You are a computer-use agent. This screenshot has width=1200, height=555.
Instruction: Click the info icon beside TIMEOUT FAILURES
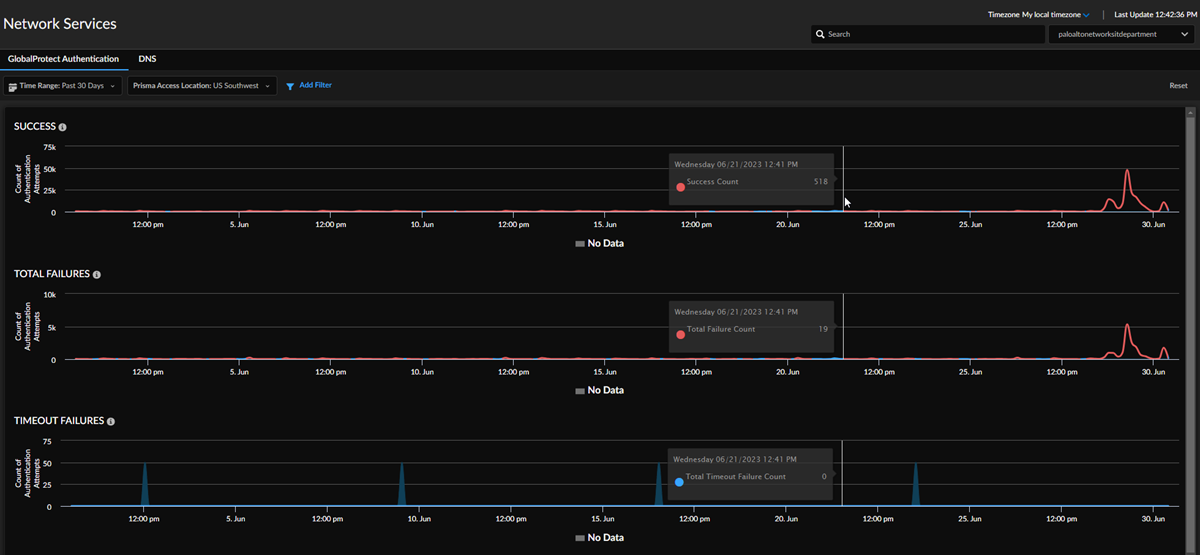(x=111, y=422)
